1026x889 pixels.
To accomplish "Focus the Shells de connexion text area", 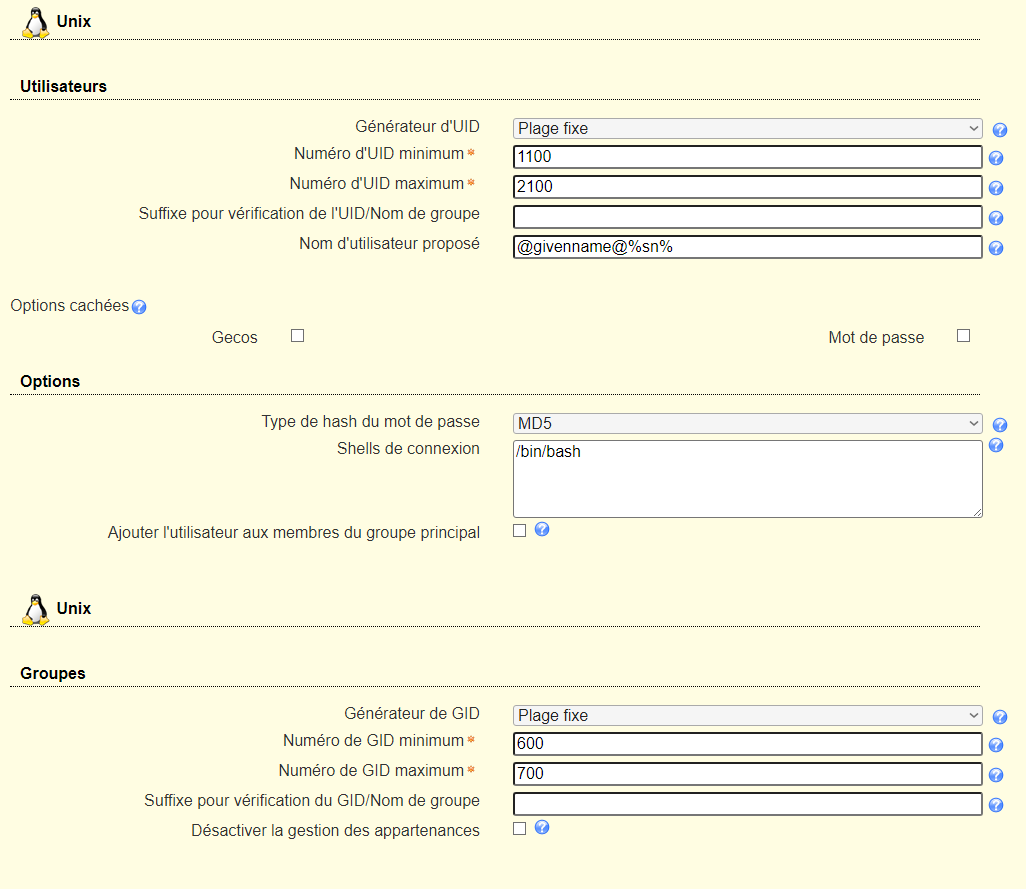I will point(747,479).
